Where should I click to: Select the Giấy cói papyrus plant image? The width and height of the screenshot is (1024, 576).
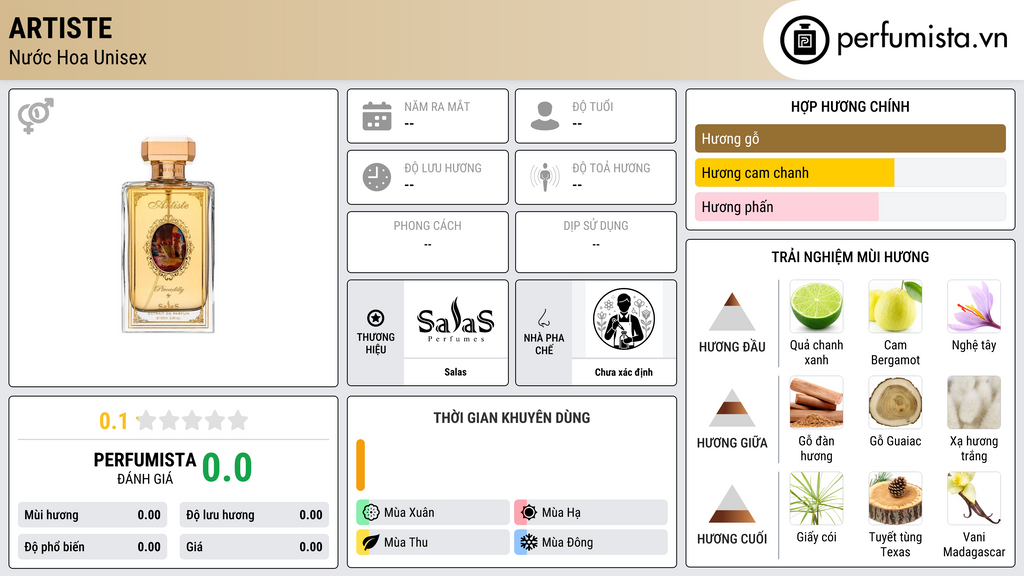click(816, 498)
